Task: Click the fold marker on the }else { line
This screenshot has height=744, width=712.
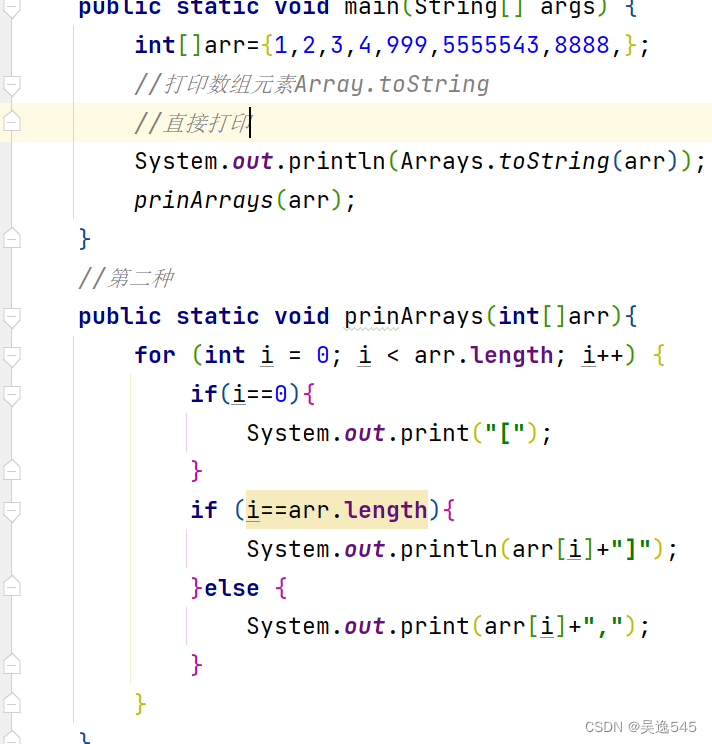Action: pos(11,587)
